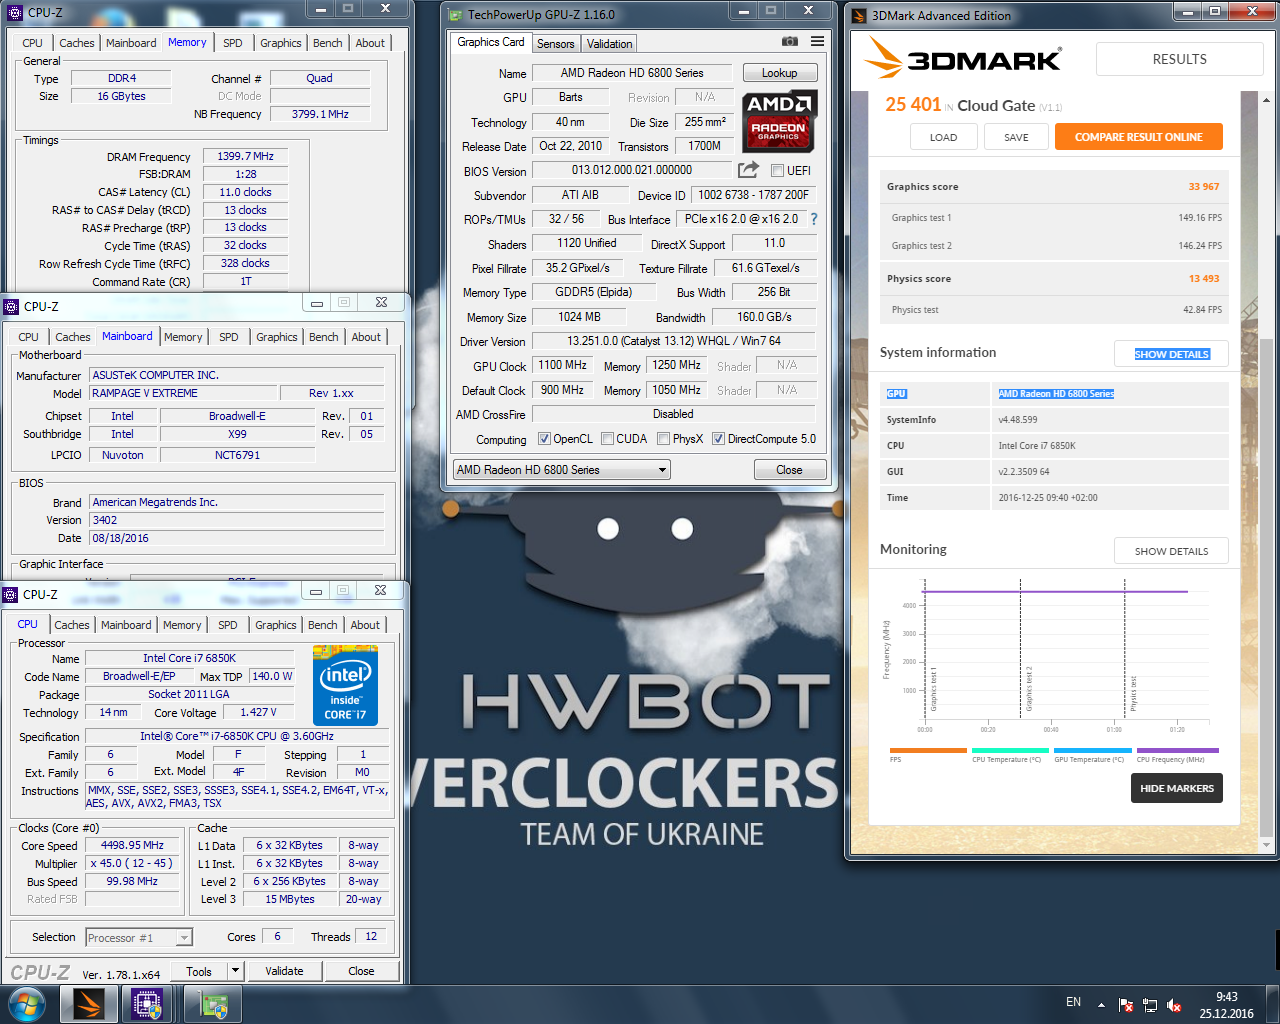
Task: Open the SPD tab in the CPU-Z Memory window
Action: click(233, 43)
